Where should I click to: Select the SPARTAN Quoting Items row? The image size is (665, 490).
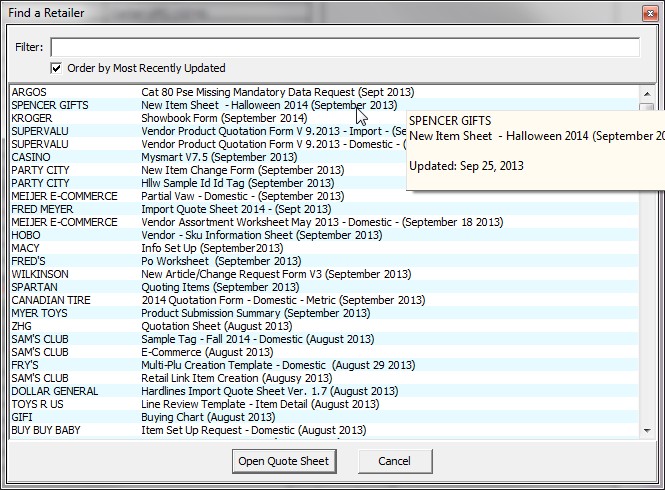[x=324, y=287]
